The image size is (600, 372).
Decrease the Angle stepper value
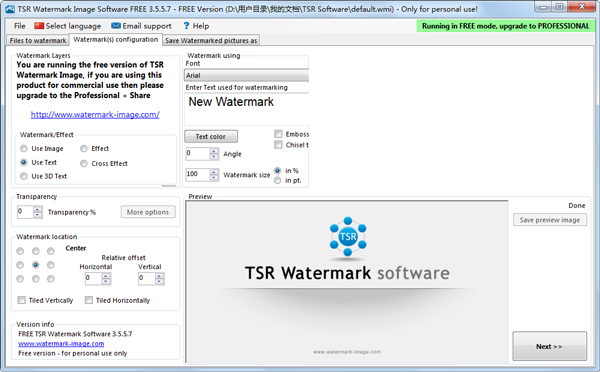214,157
